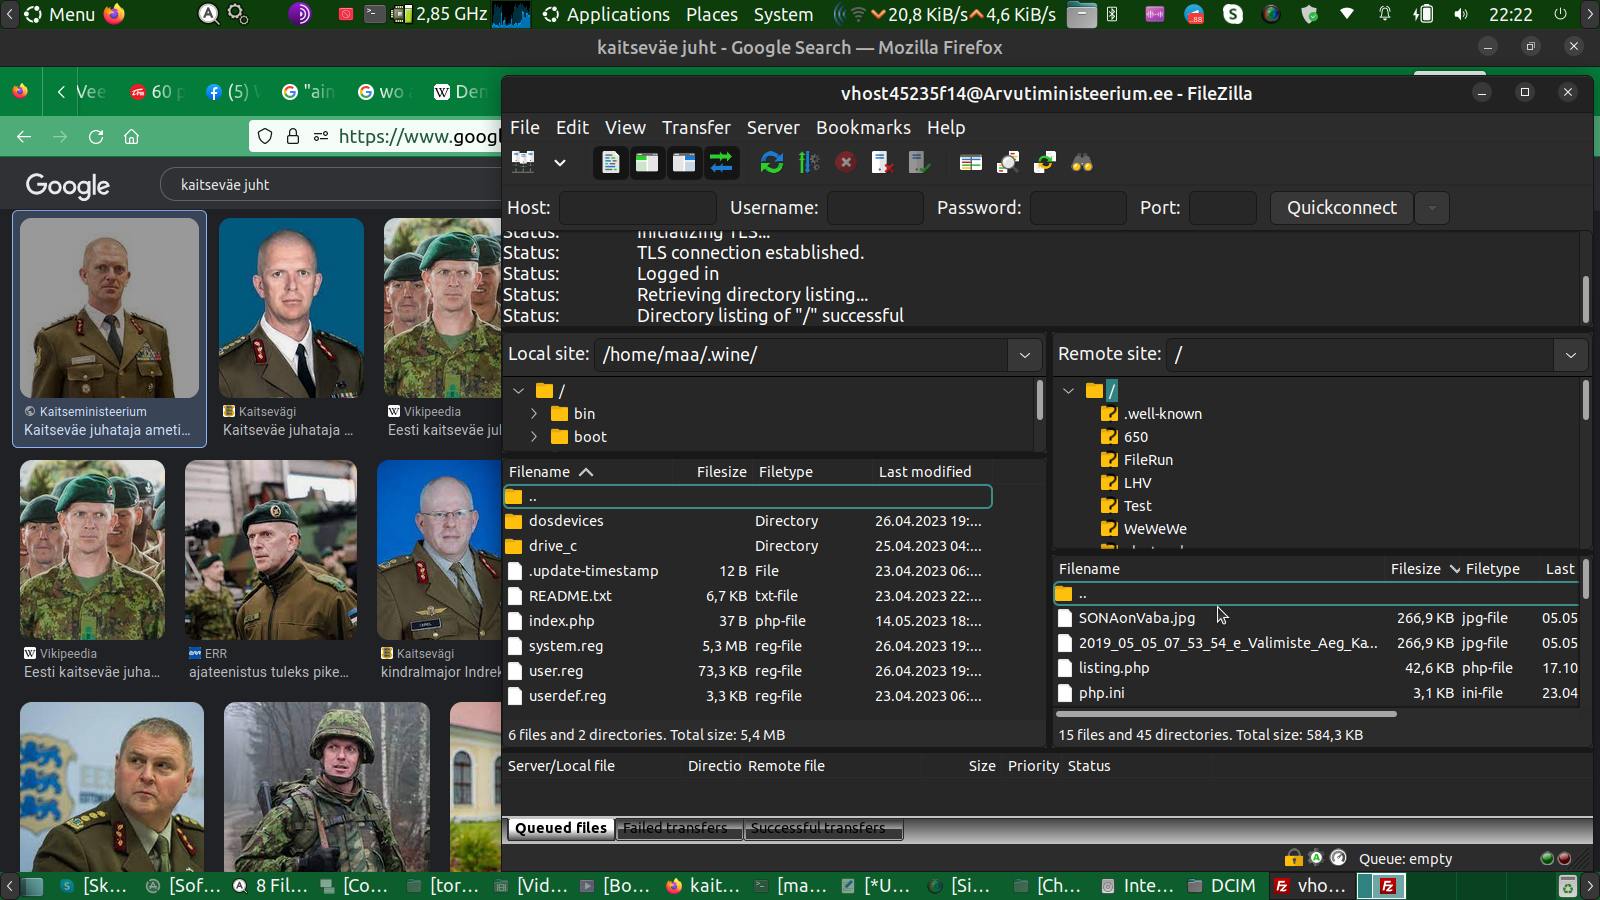Toggle the local directory tree view
The image size is (1600, 900).
(x=647, y=163)
